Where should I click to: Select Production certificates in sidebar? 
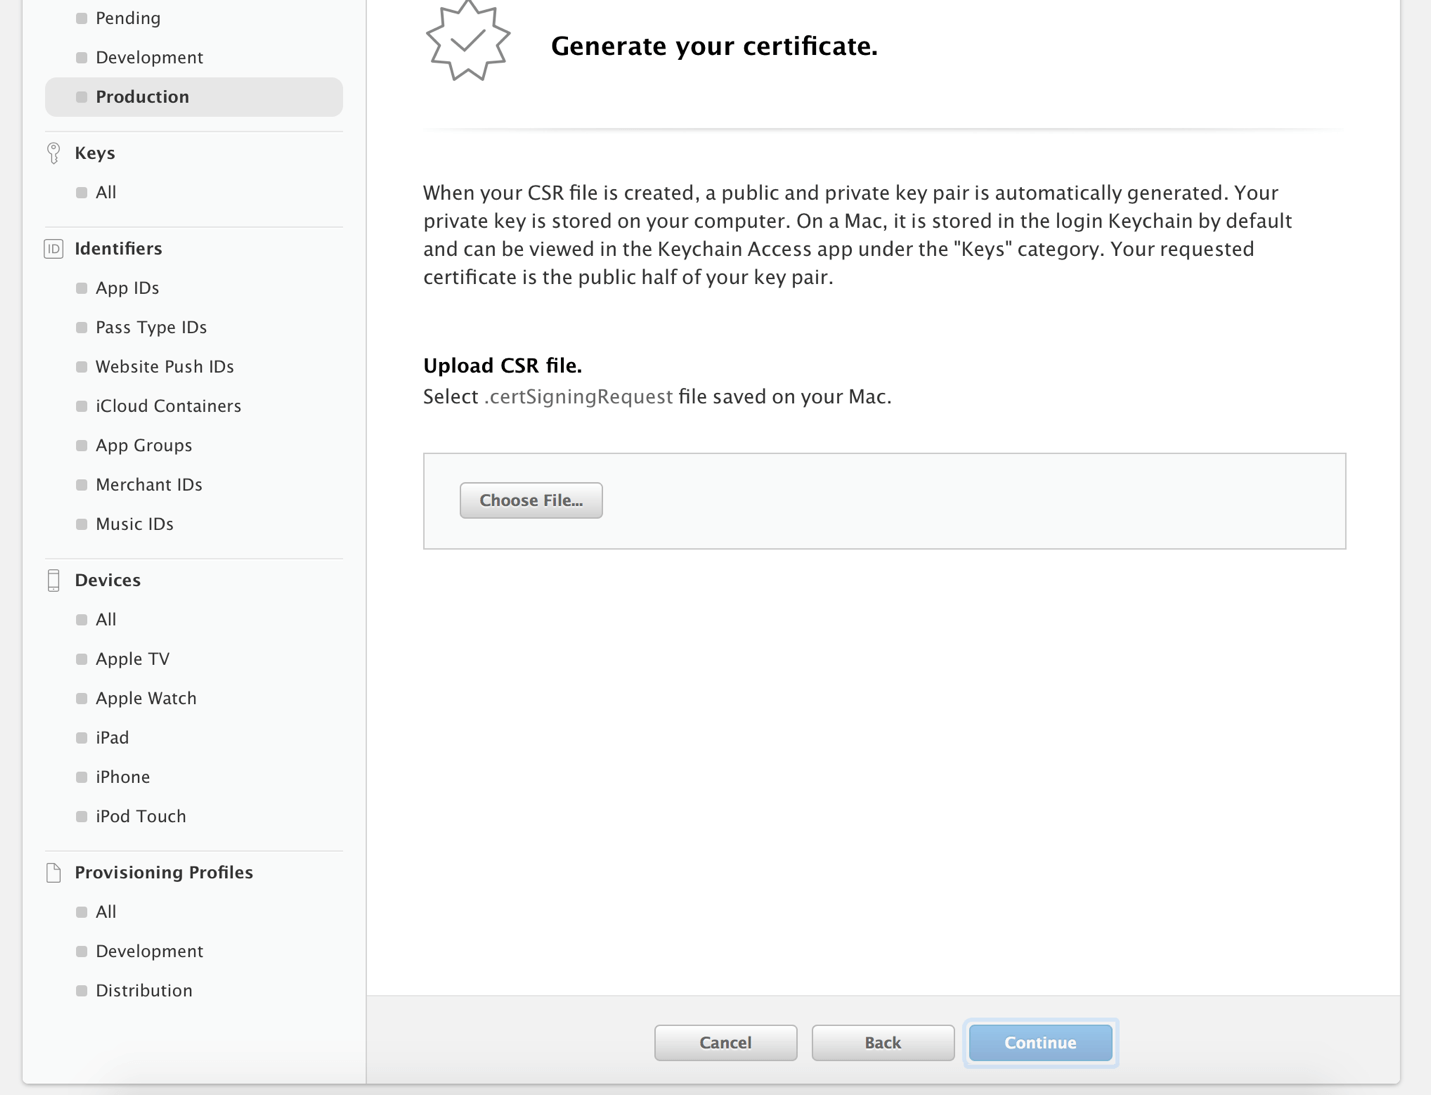click(142, 97)
